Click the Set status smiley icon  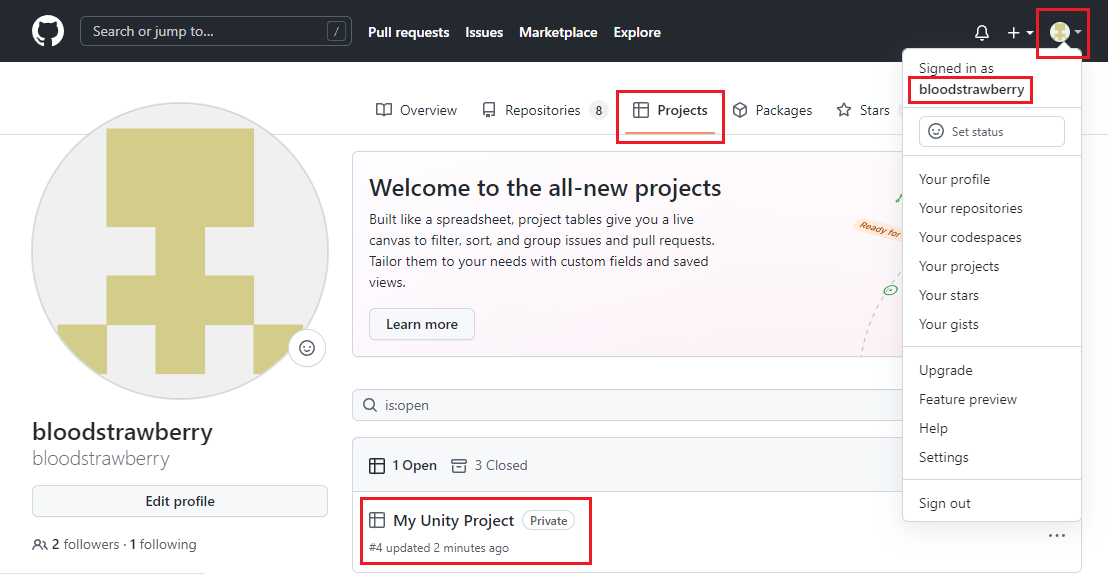(x=936, y=131)
